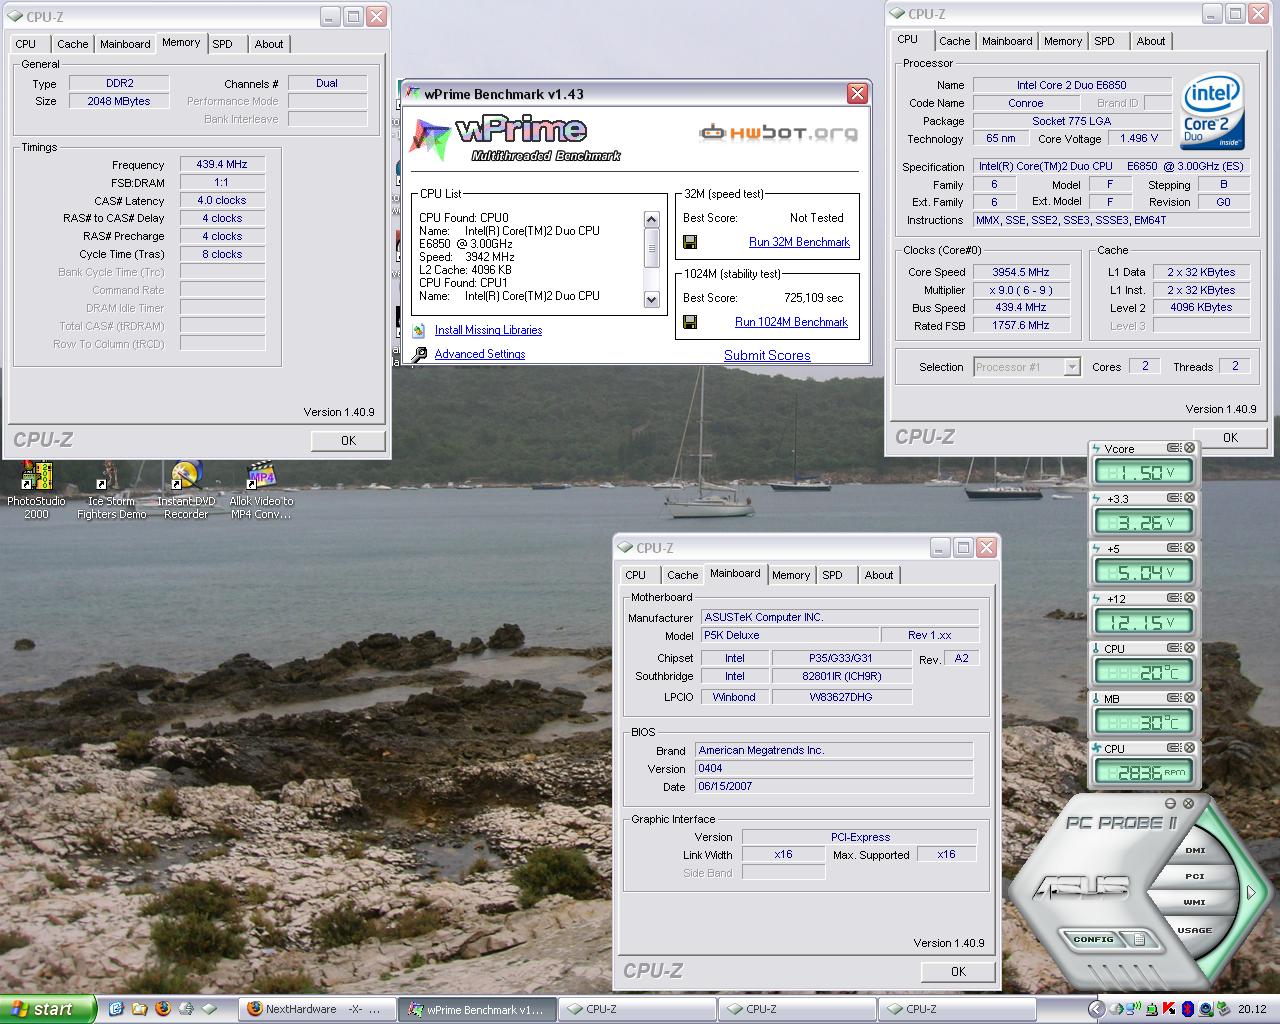Open the folder icon in the quick launch bar
Image resolution: width=1280 pixels, height=1024 pixels.
(x=139, y=1009)
